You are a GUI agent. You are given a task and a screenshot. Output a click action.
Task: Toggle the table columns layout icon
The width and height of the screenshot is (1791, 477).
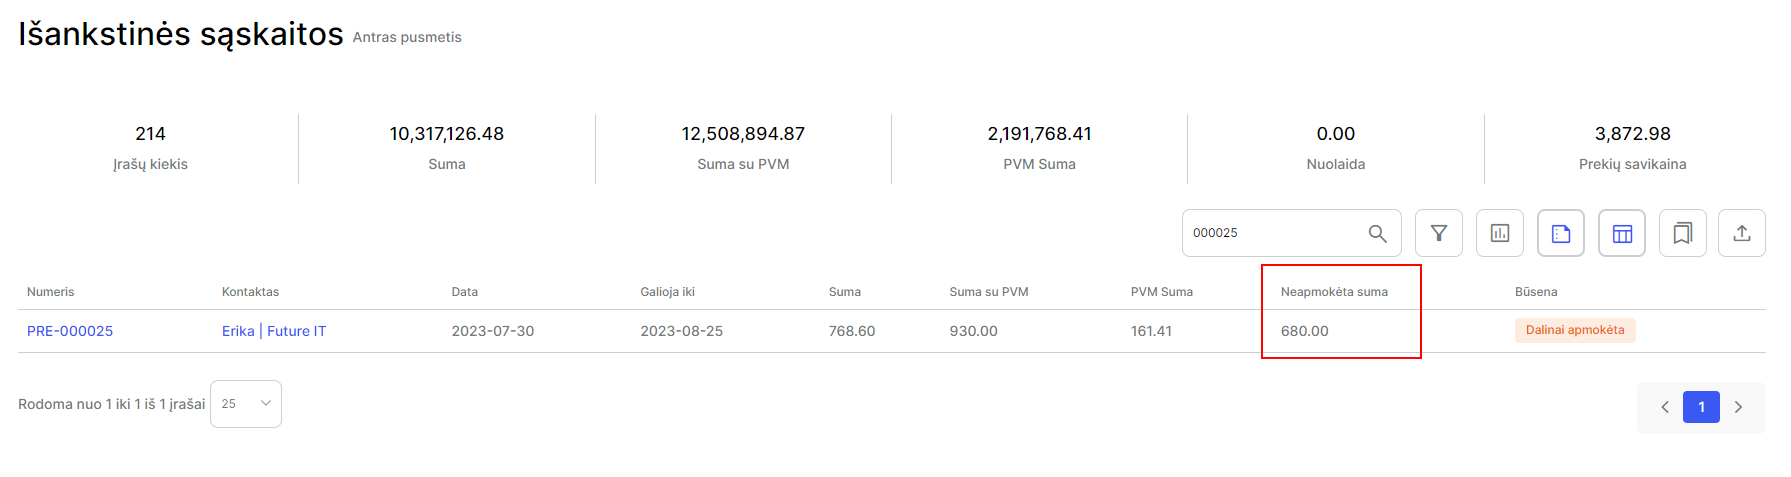pos(1622,233)
